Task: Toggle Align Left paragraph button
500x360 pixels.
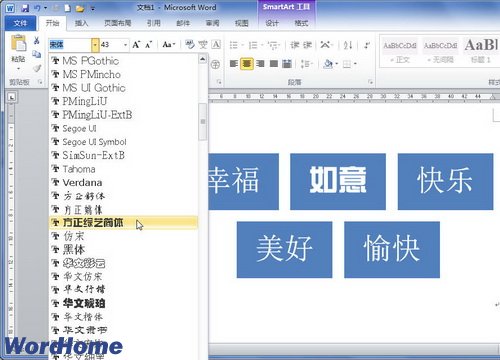Action: [234, 63]
